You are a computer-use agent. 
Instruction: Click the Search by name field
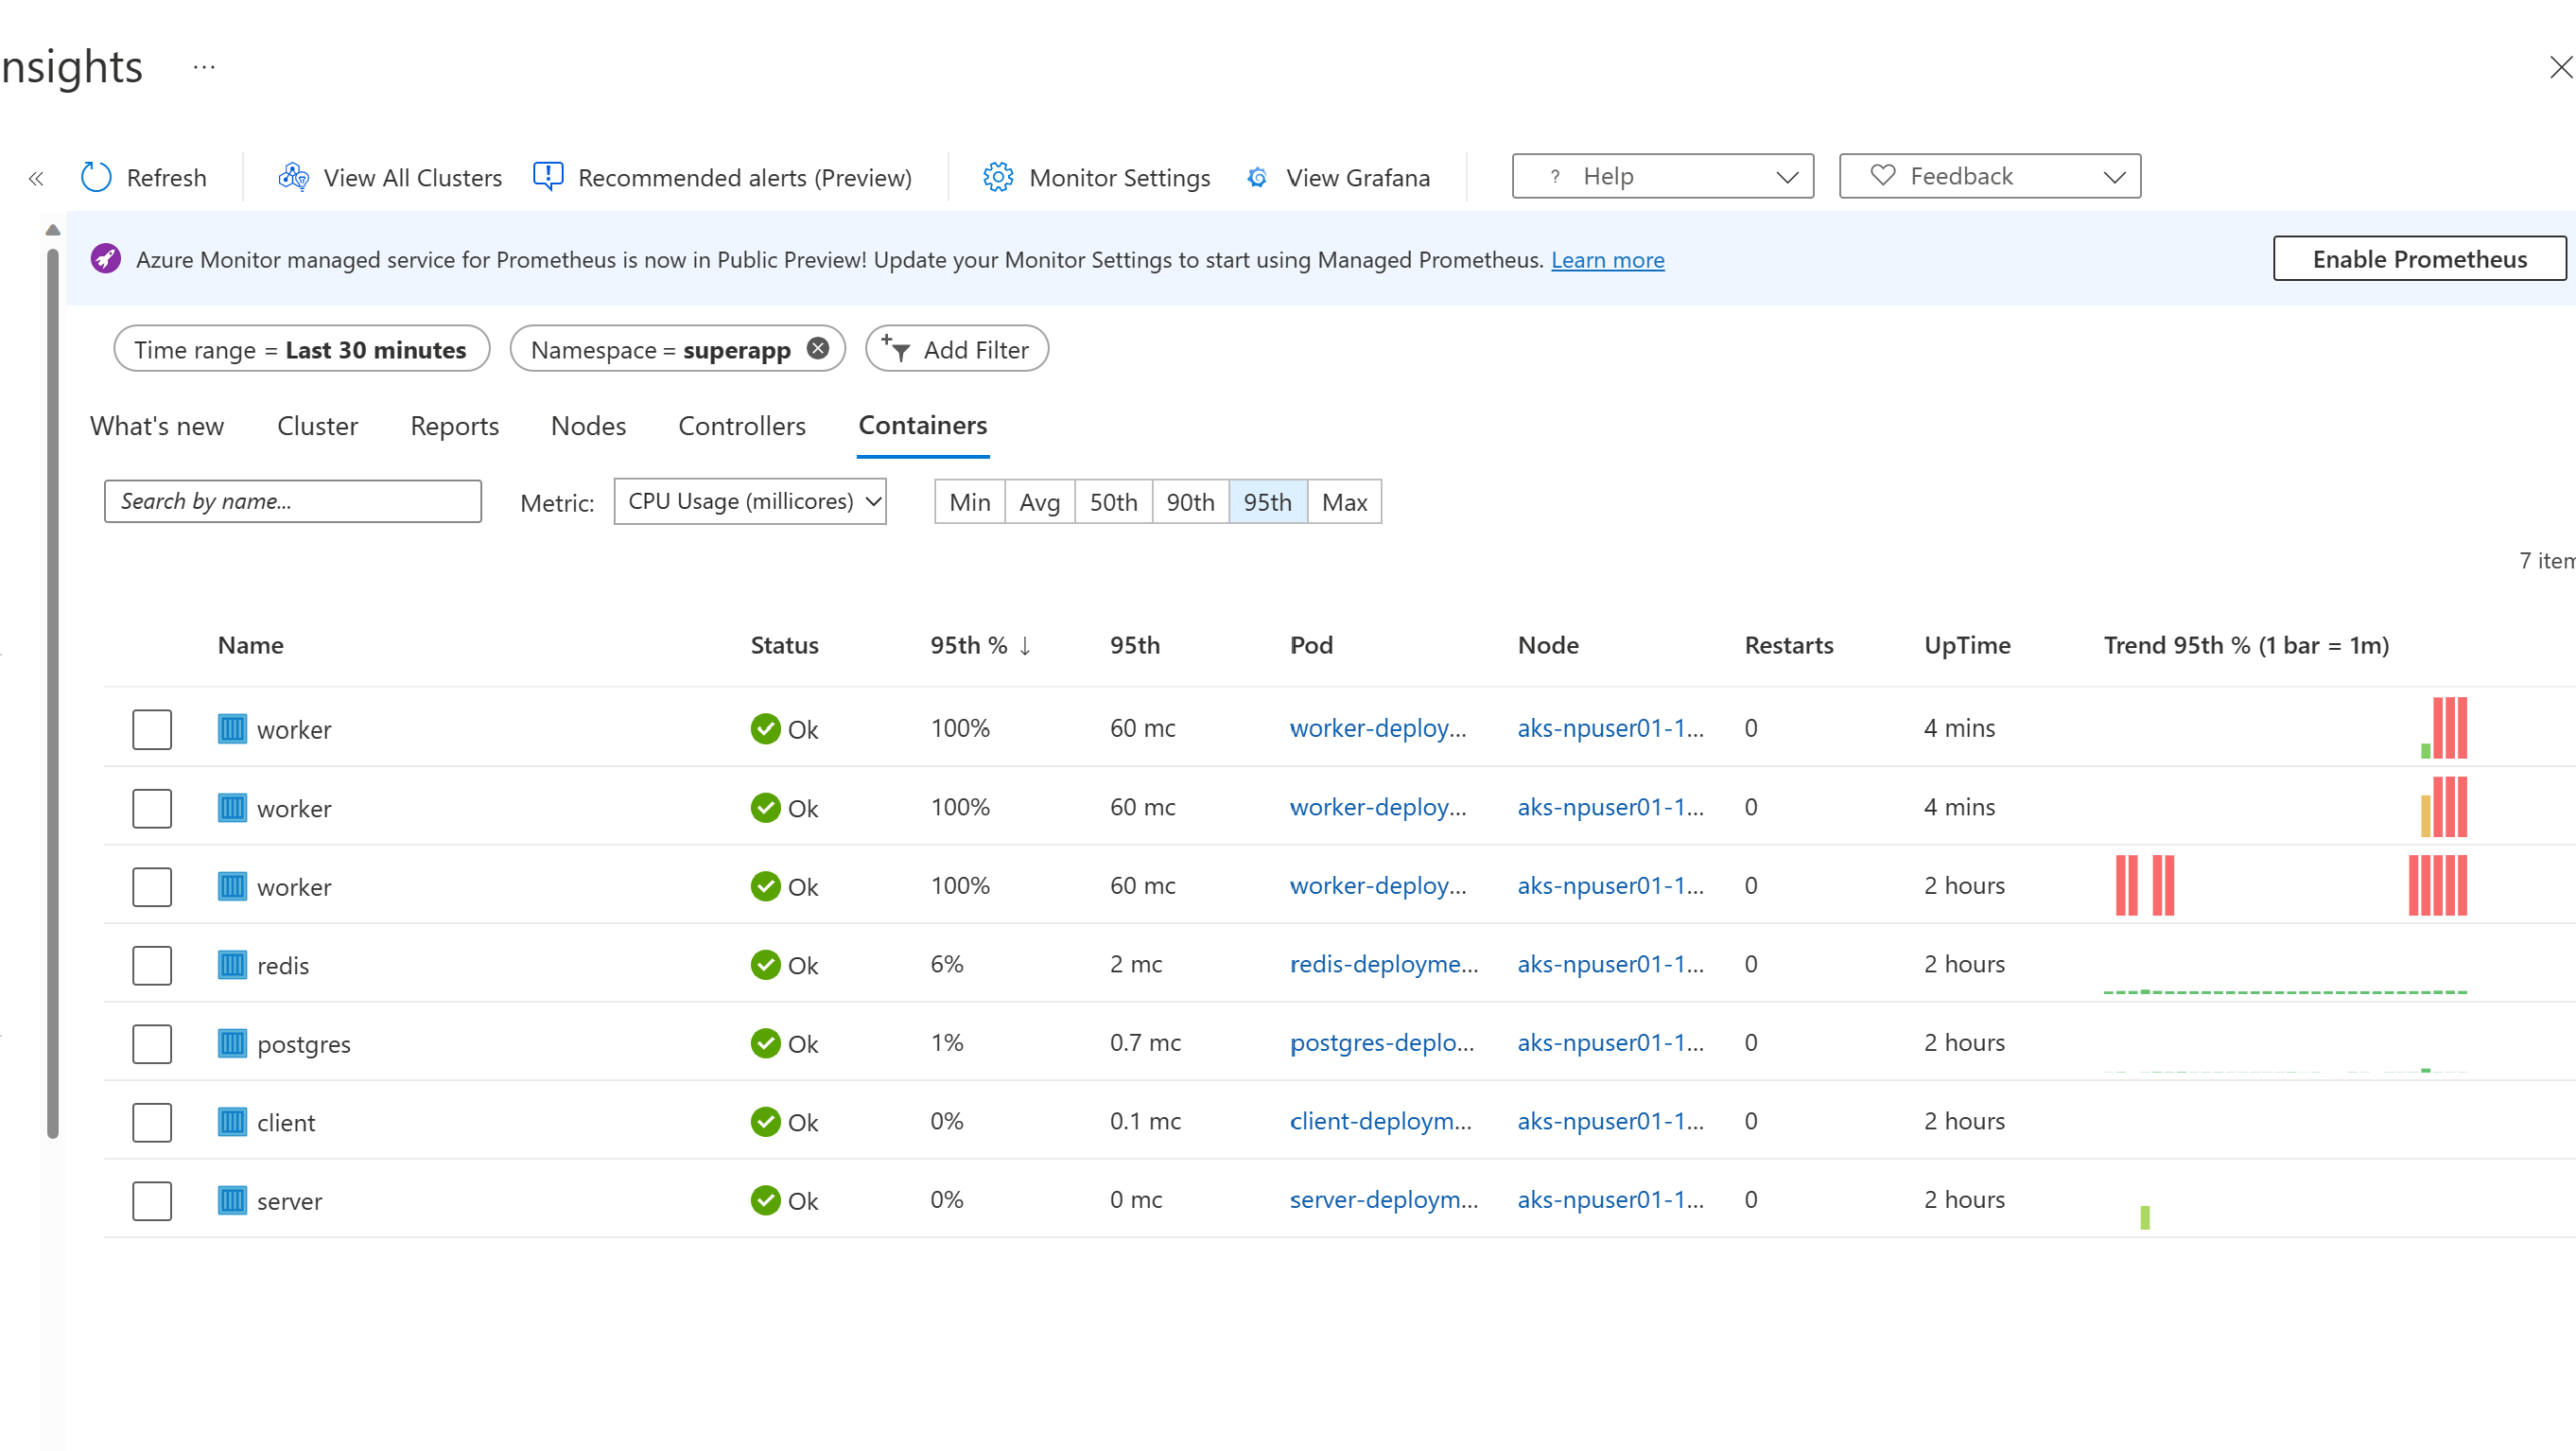292,501
